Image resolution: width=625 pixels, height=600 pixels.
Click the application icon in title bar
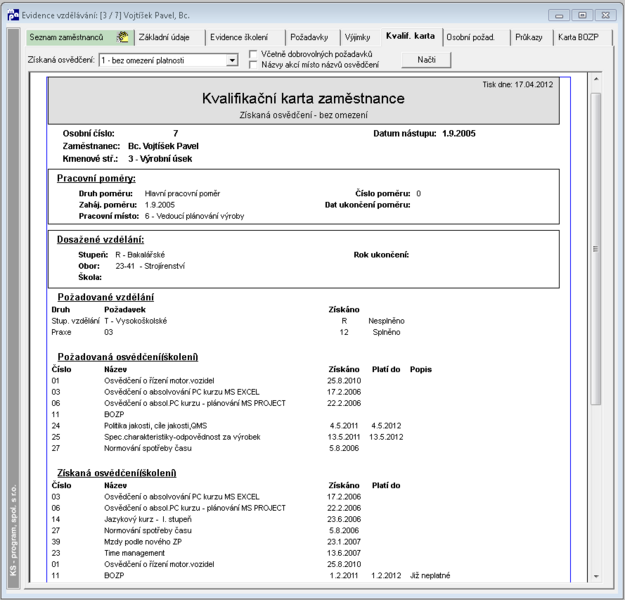[x=13, y=15]
